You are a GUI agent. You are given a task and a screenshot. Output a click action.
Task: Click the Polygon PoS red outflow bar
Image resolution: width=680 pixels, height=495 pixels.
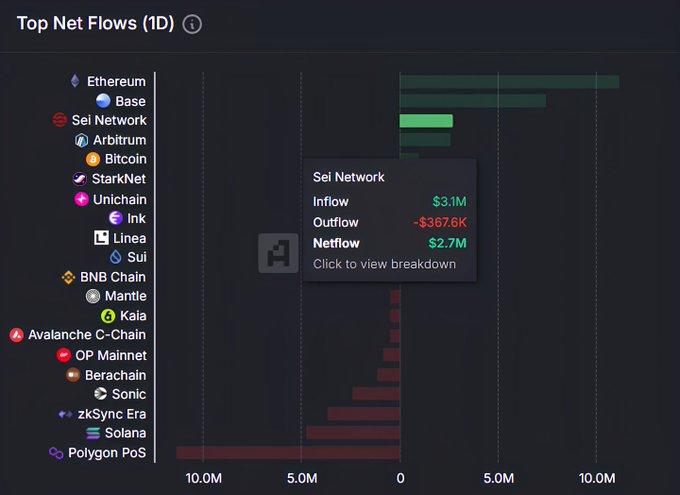pos(288,452)
